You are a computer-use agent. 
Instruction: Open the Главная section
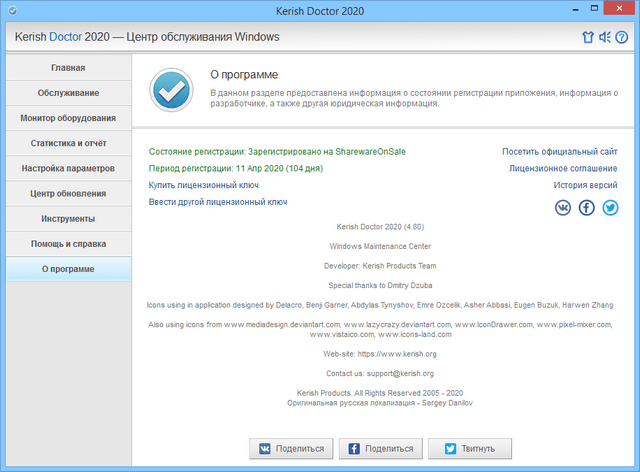click(x=68, y=68)
